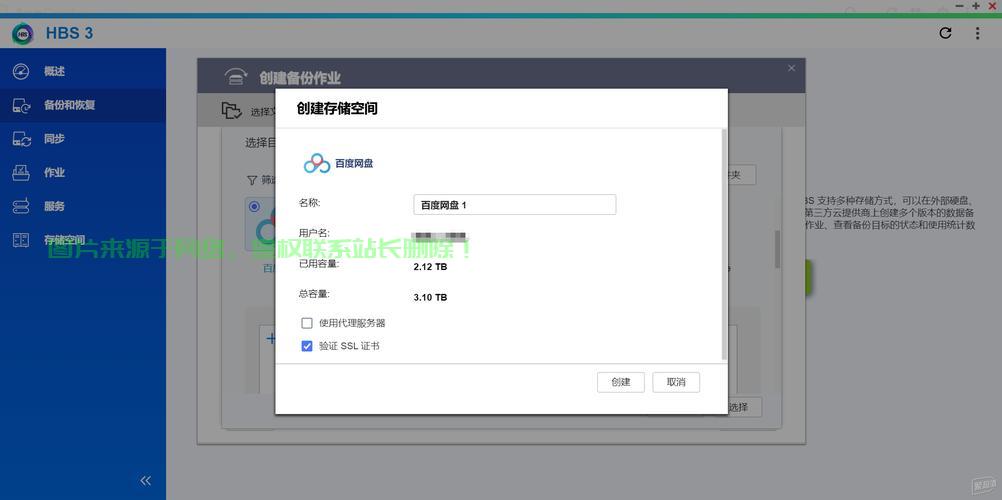Click the 筛选 filter funnel icon
Viewport: 1002px width, 500px height.
252,180
